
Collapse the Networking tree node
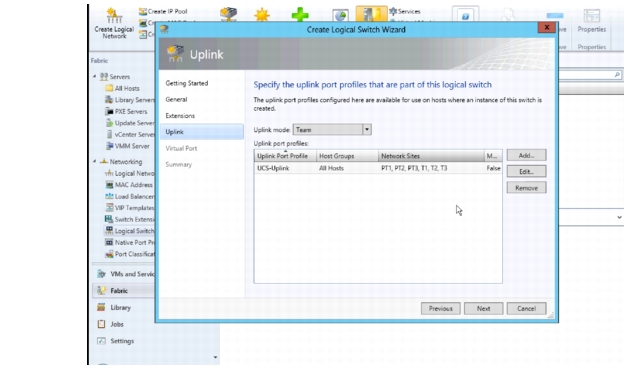95,161
